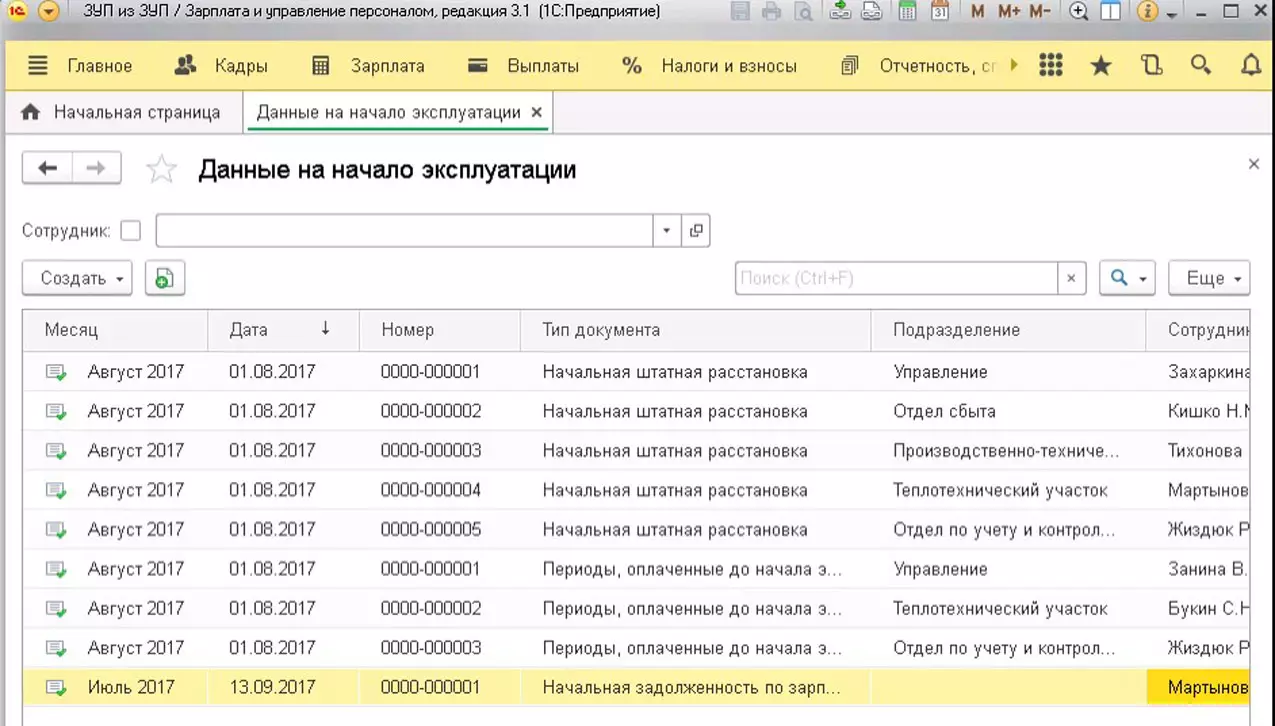Click the Создать dropdown button
Viewport: 1275px width, 726px height.
[x=77, y=279]
